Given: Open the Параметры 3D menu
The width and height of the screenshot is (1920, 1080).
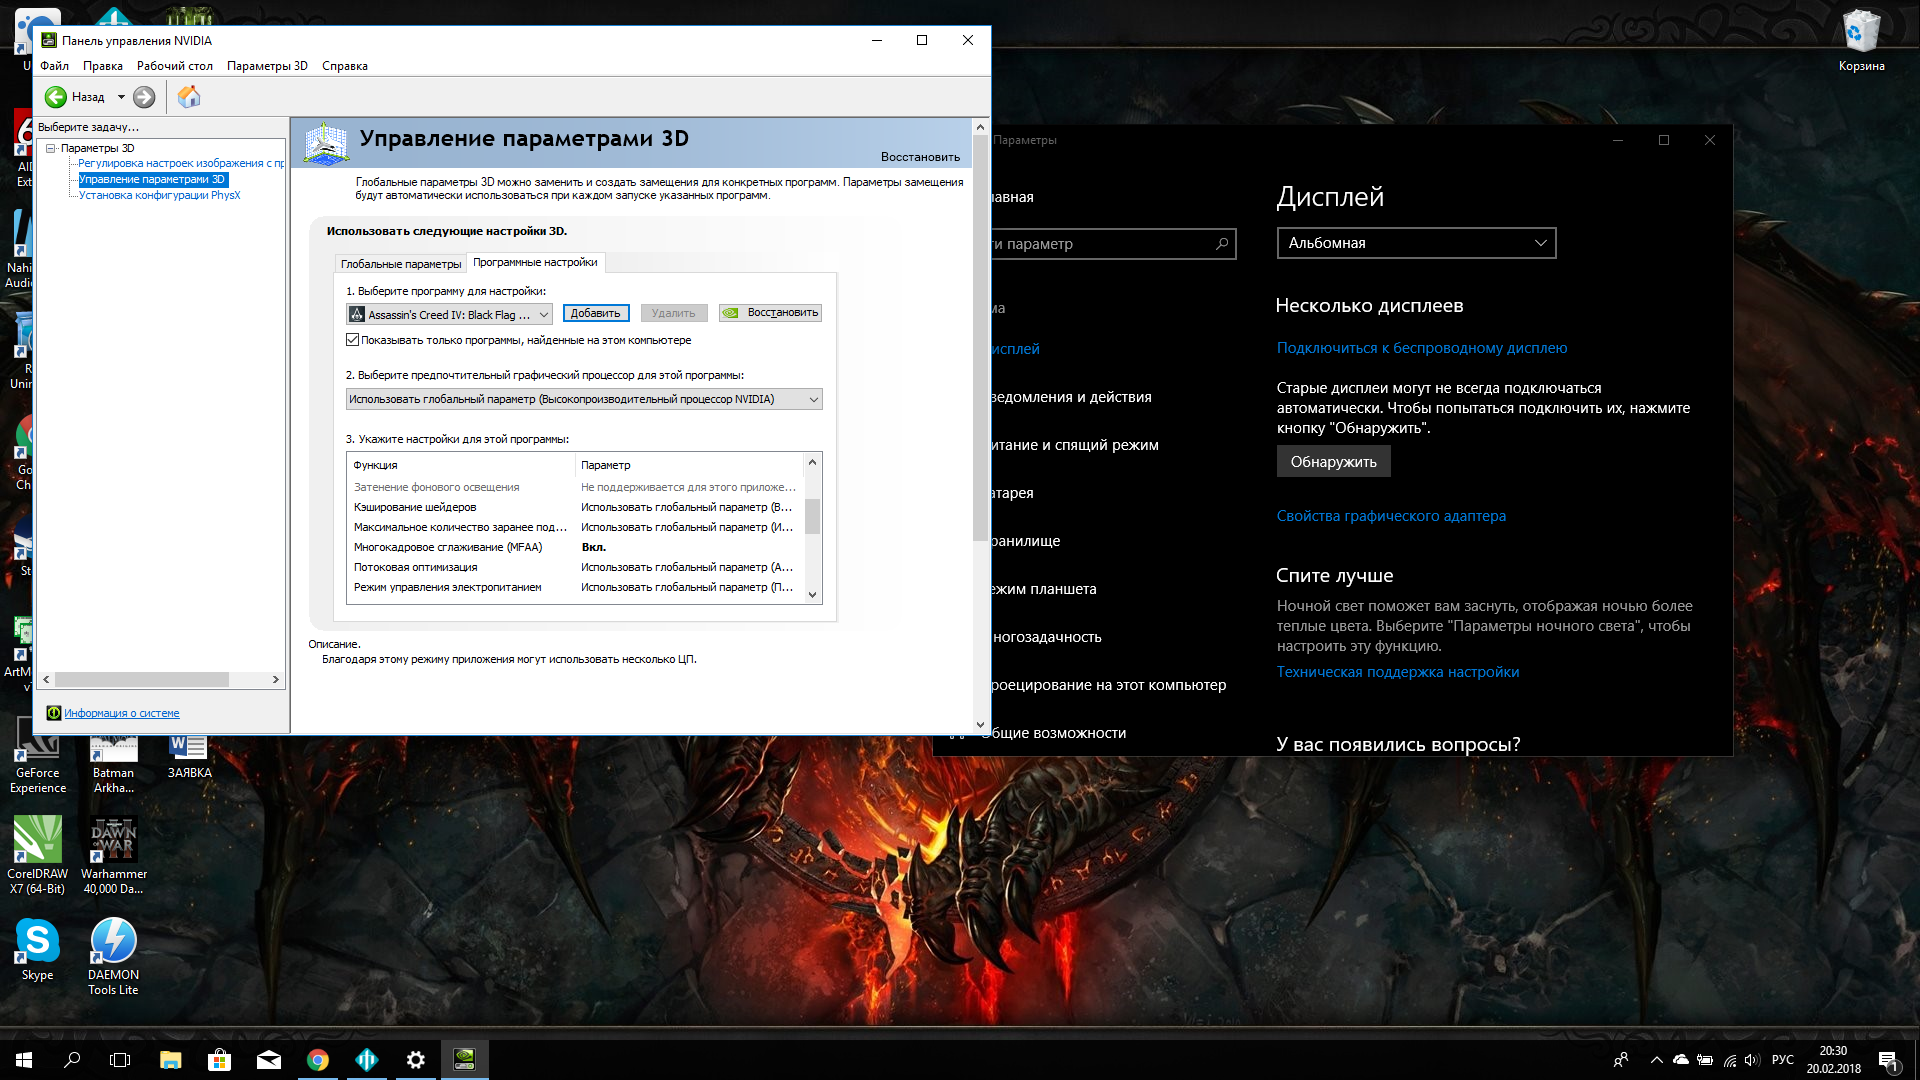Looking at the screenshot, I should (x=267, y=66).
